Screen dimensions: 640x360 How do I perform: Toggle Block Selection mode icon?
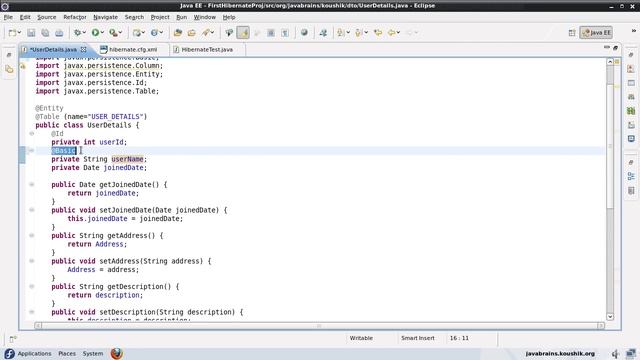pyautogui.click(x=271, y=33)
